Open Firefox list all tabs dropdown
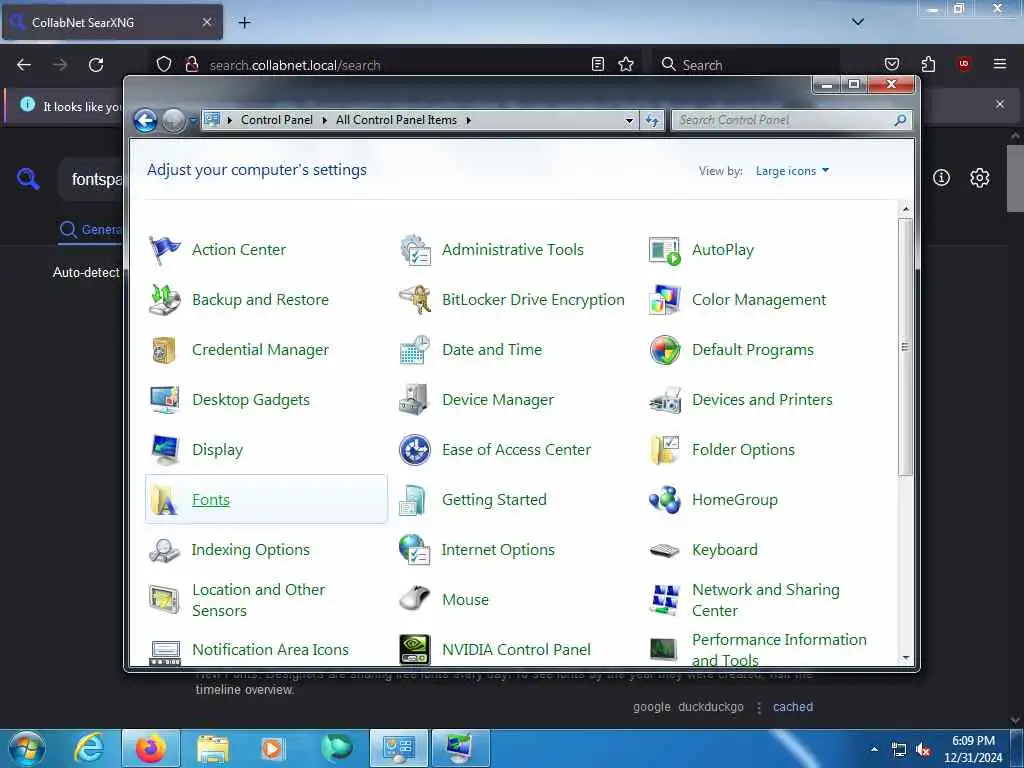1024x768 pixels. coord(857,22)
